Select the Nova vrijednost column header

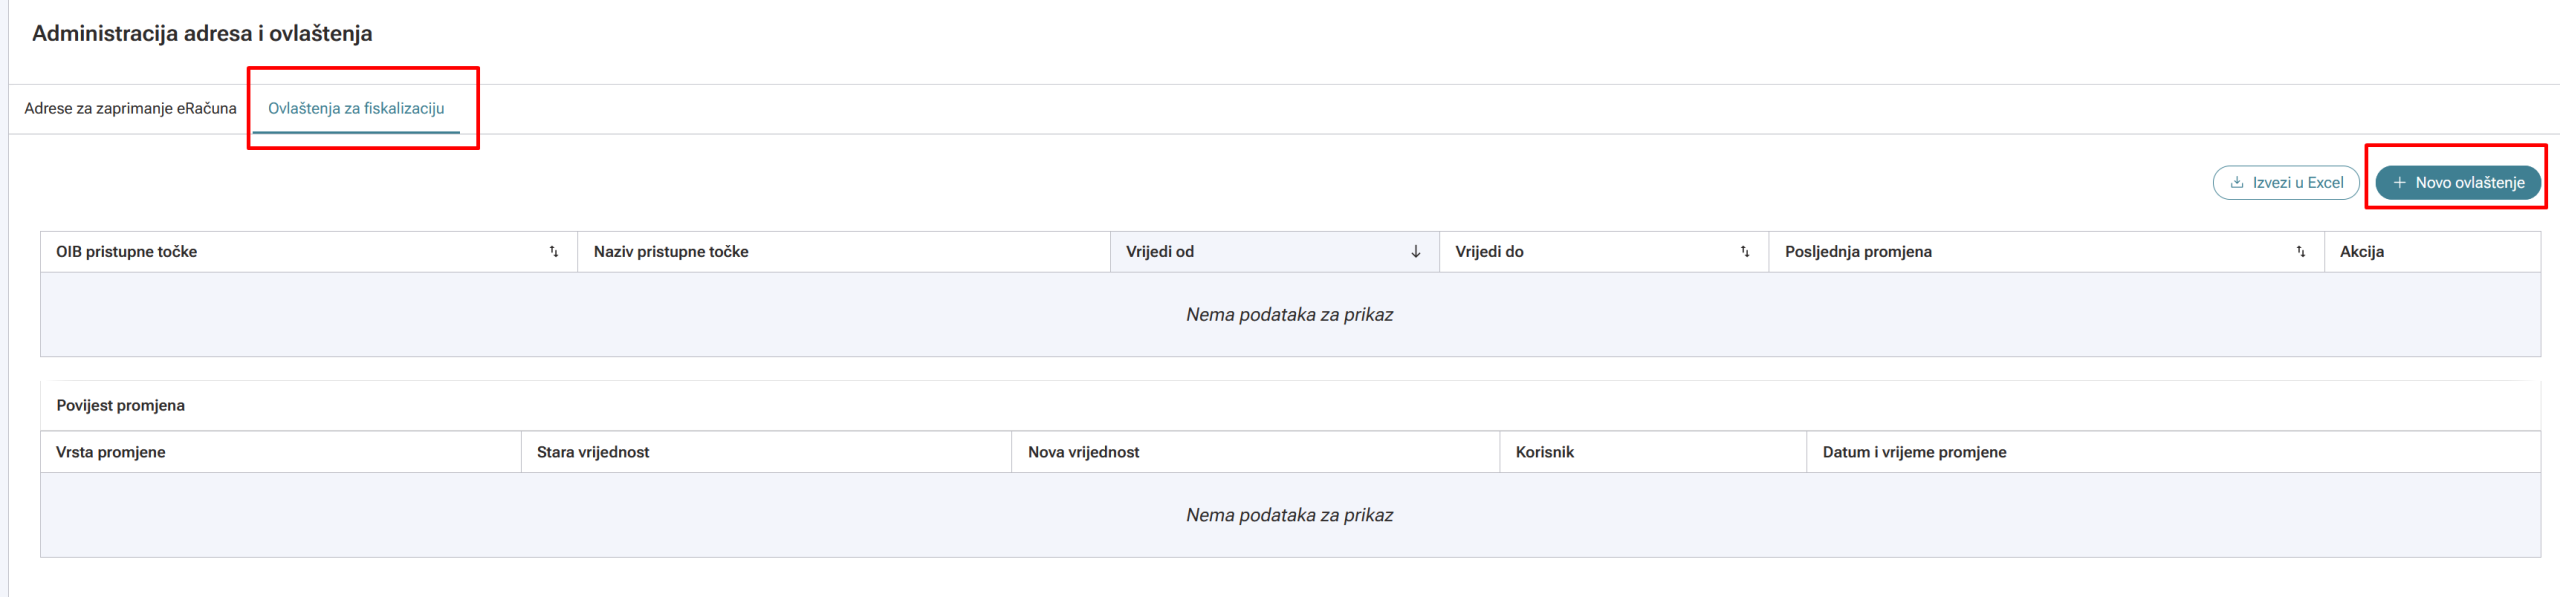click(1083, 452)
